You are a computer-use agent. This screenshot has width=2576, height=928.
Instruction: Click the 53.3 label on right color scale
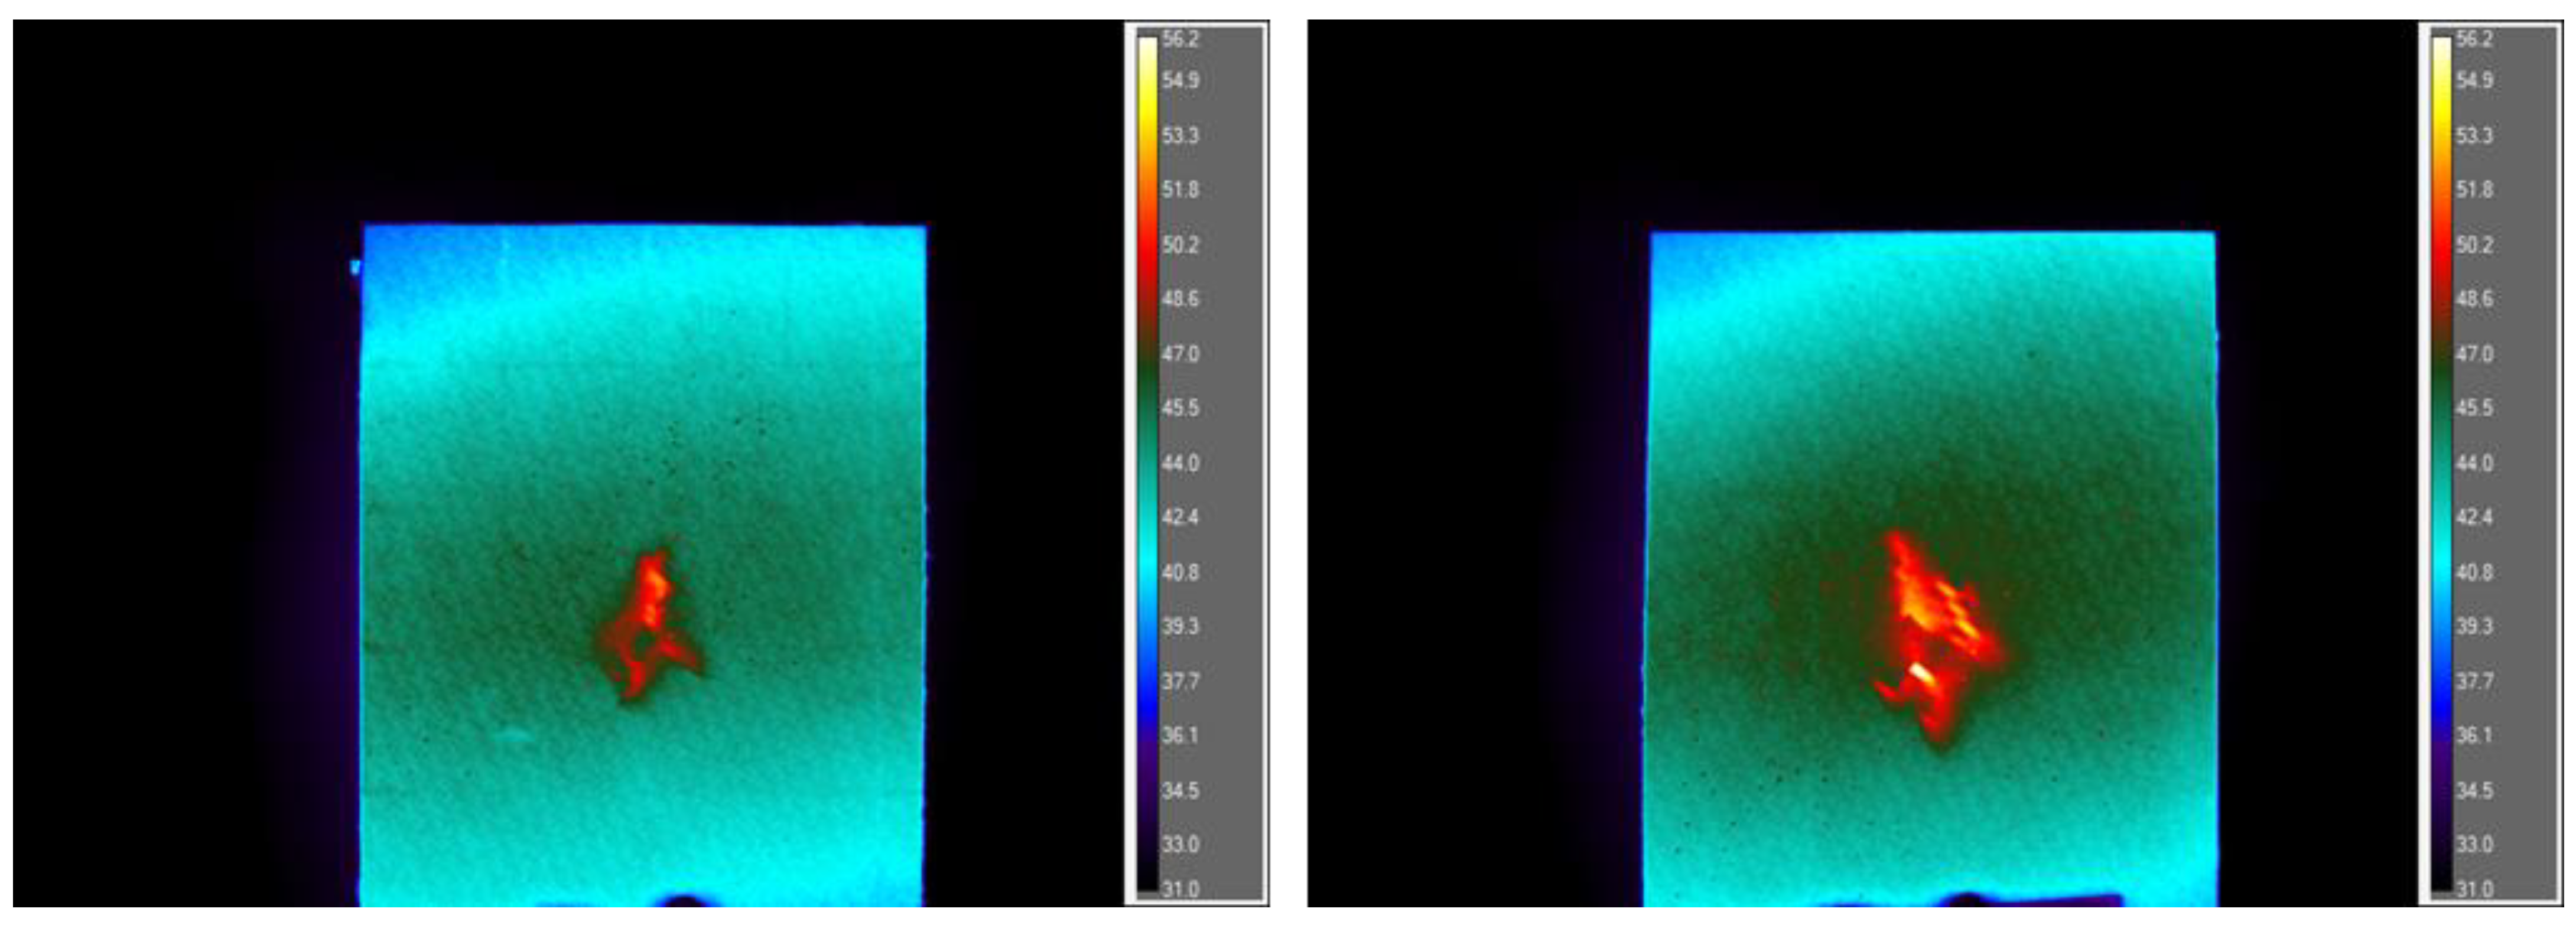[2474, 135]
